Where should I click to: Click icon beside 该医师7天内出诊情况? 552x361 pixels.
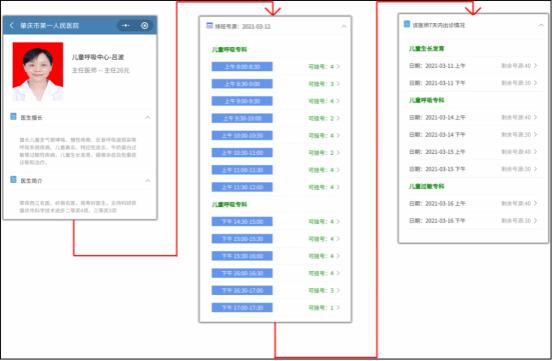point(407,24)
